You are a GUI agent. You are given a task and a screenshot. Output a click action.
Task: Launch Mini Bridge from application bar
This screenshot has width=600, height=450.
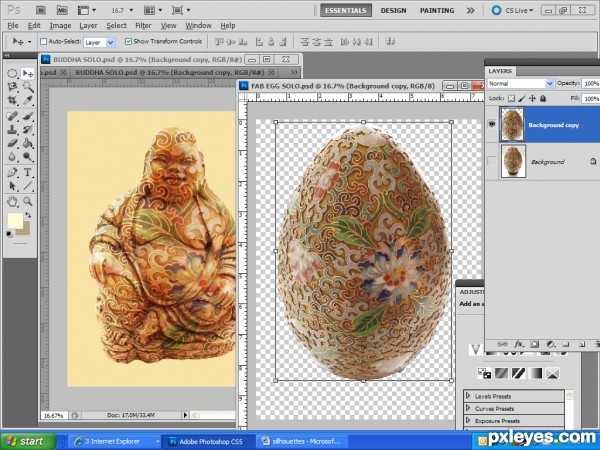[62, 10]
